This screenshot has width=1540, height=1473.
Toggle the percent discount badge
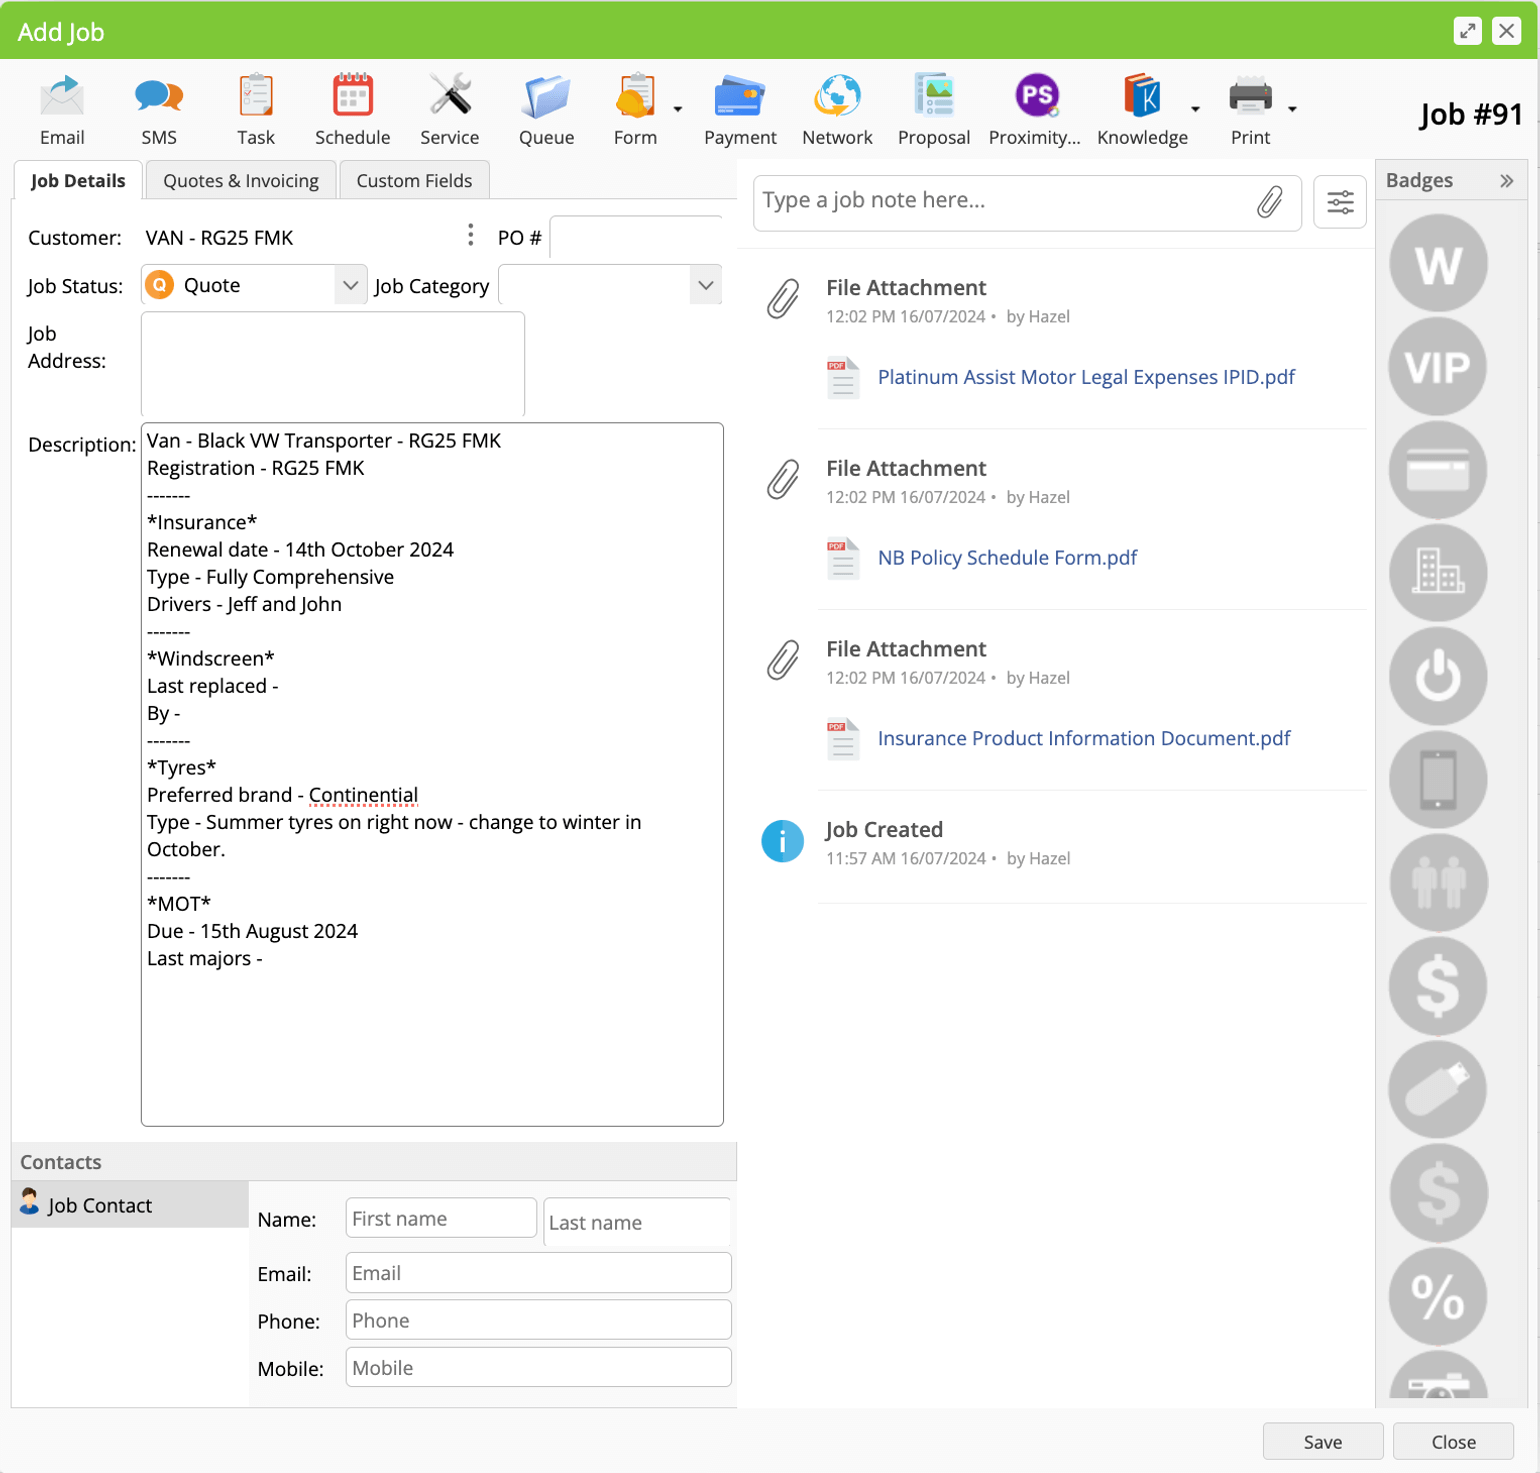click(1437, 1296)
